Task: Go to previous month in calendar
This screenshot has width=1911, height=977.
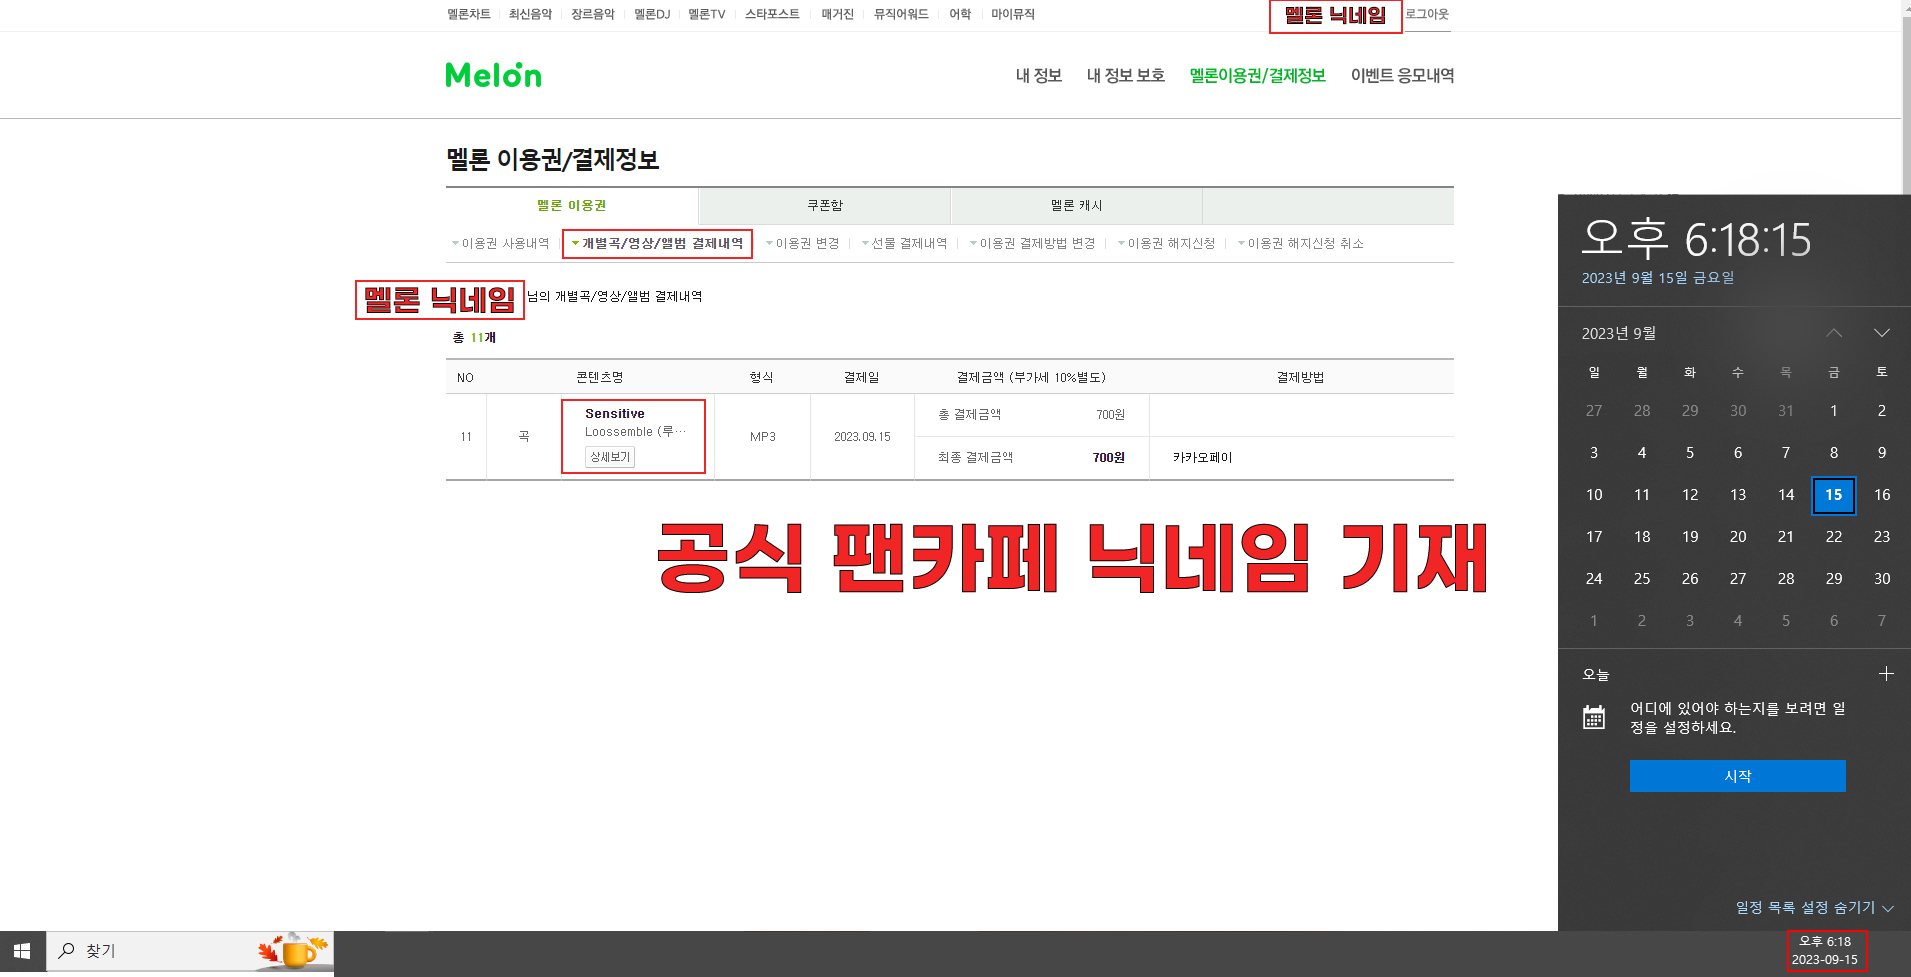Action: pyautogui.click(x=1834, y=333)
